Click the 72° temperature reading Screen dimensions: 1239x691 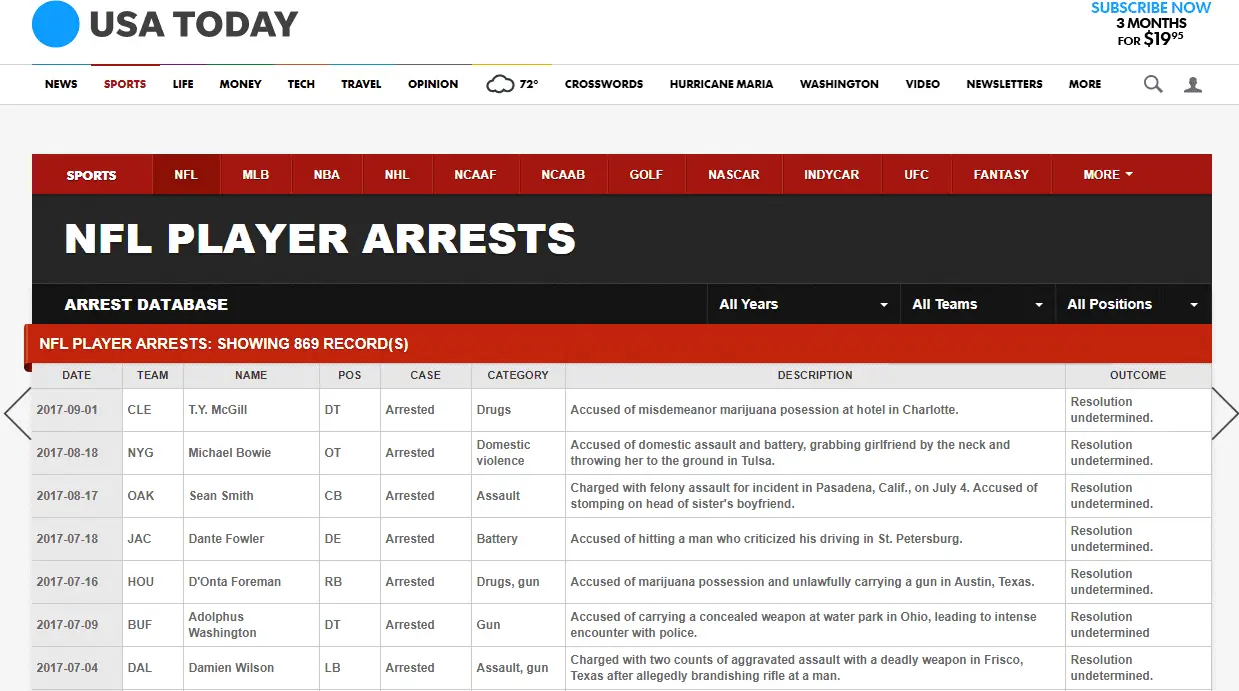pyautogui.click(x=529, y=84)
